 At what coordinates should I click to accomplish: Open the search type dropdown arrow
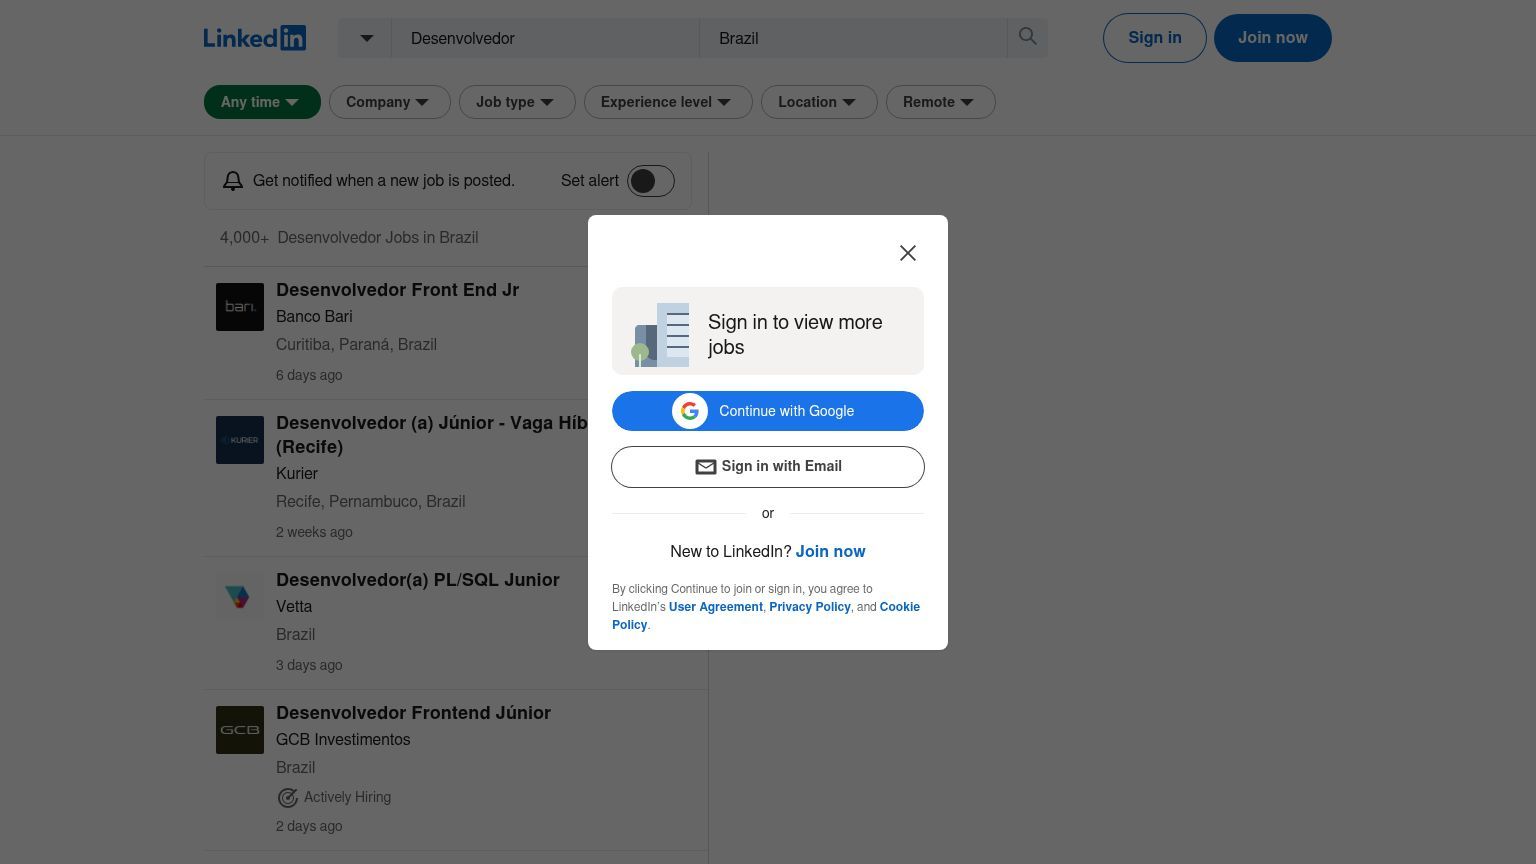click(x=366, y=38)
